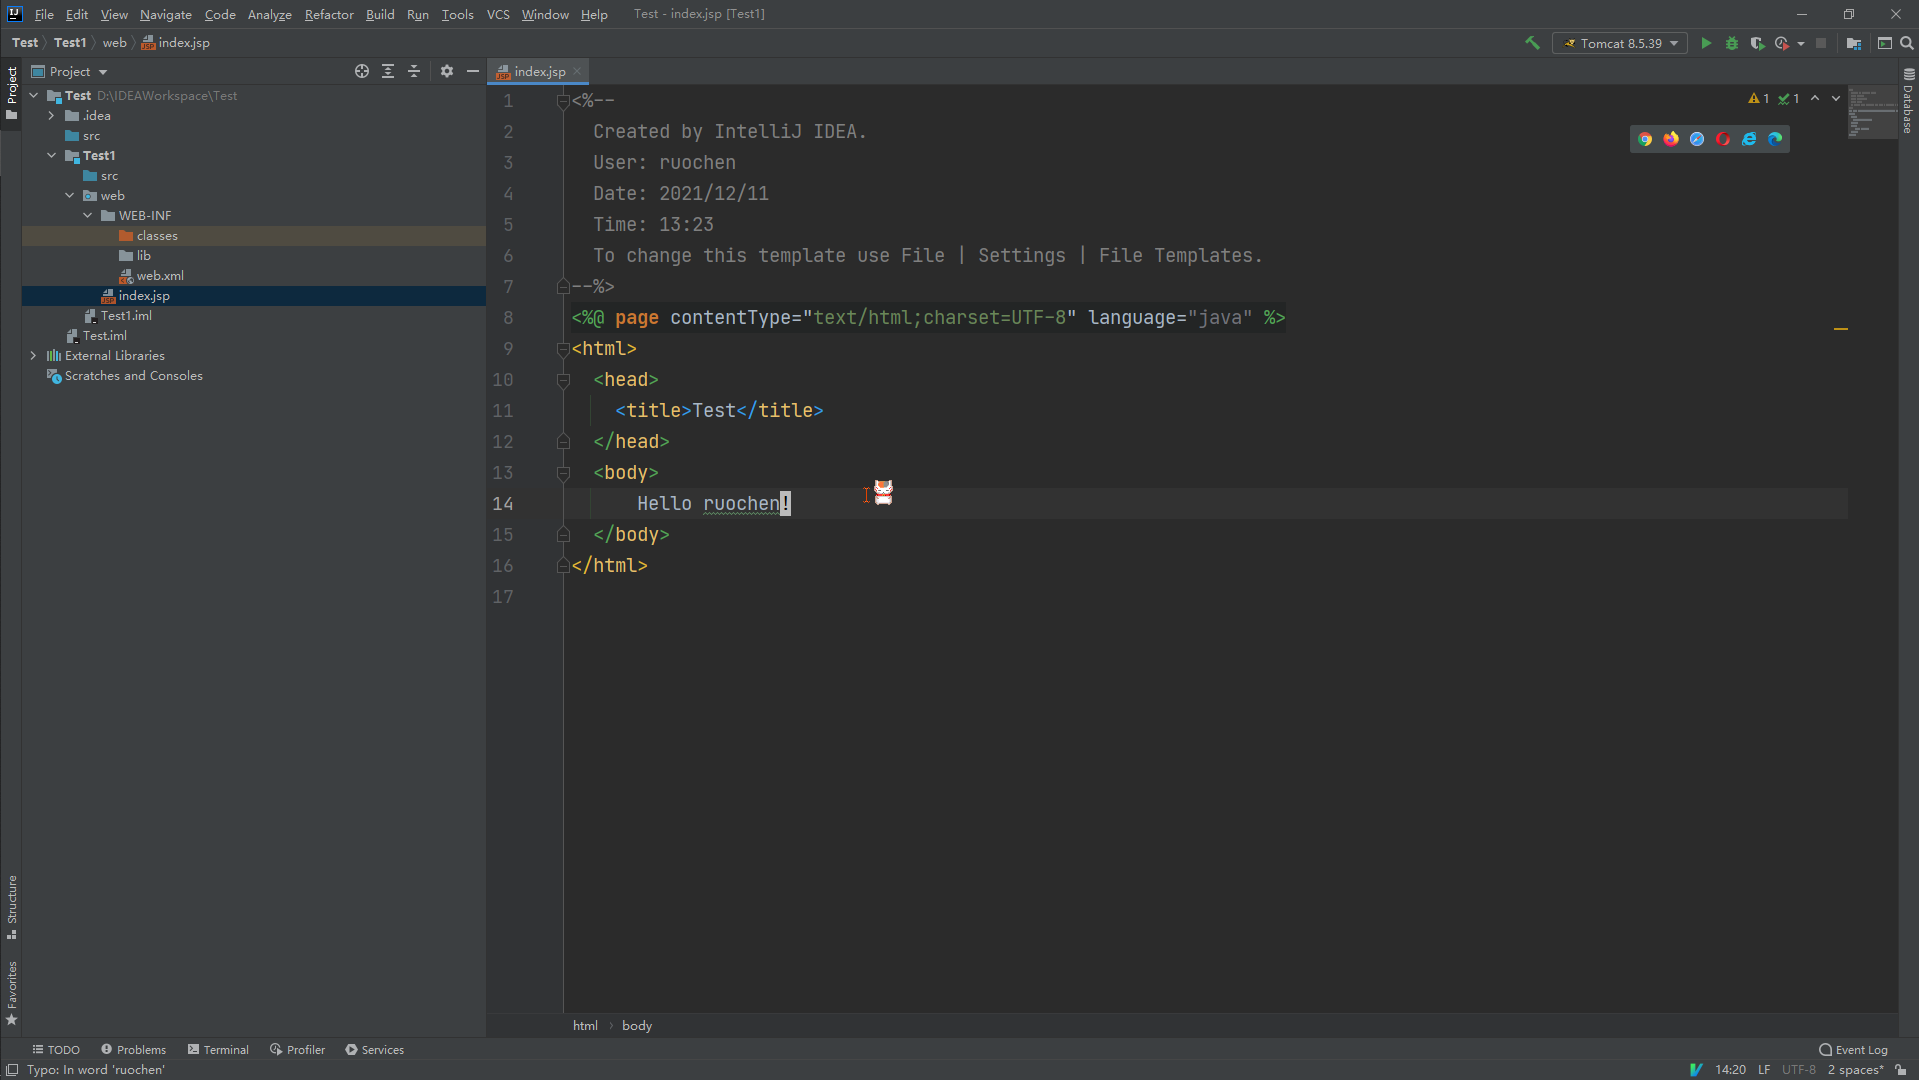Image resolution: width=1919 pixels, height=1080 pixels.
Task: Open Search Everywhere with the magnifier icon
Action: pyautogui.click(x=1908, y=43)
